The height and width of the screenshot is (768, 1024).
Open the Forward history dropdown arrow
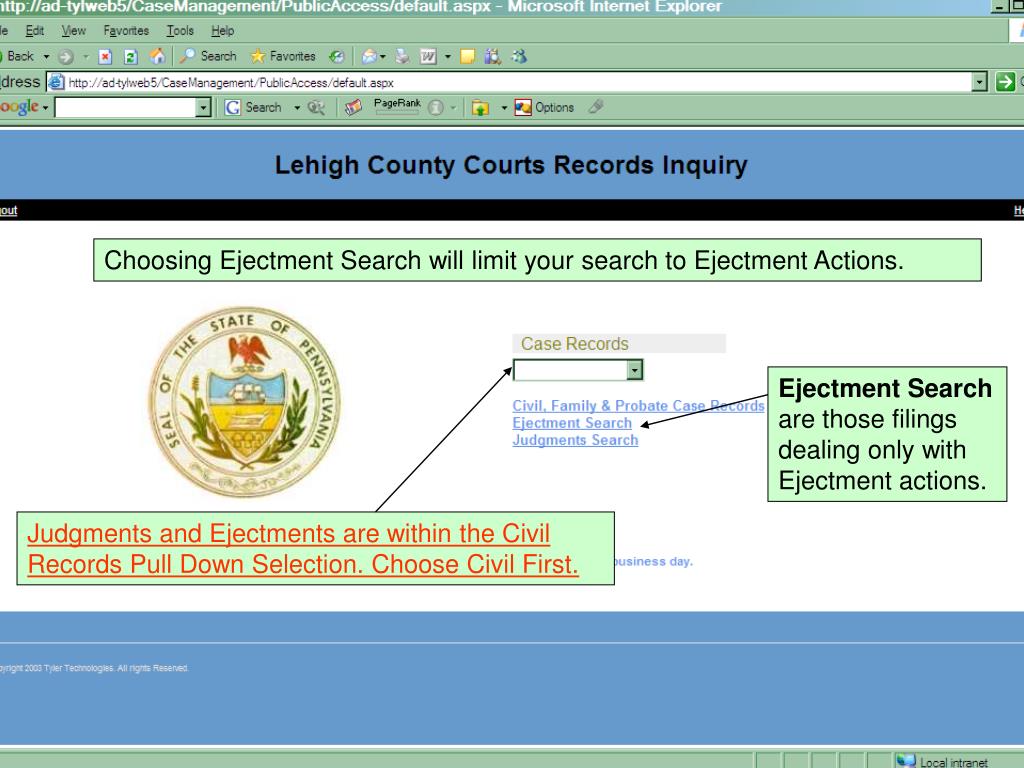pyautogui.click(x=85, y=57)
